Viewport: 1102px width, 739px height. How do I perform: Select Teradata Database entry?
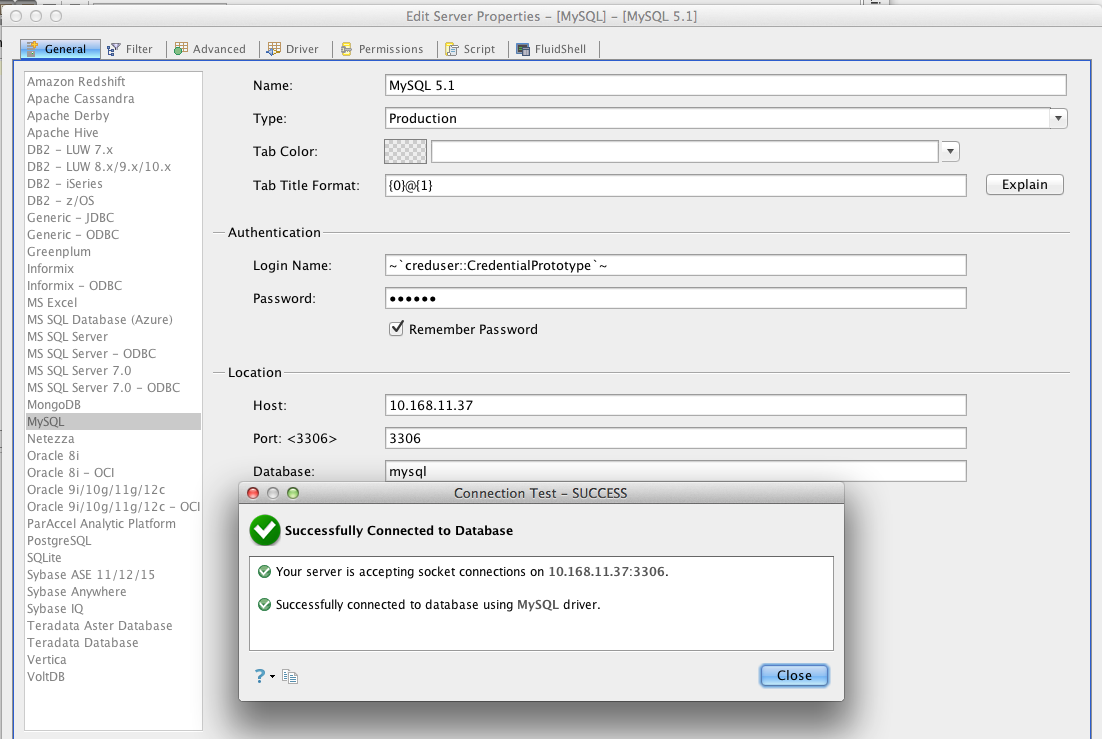[82, 643]
